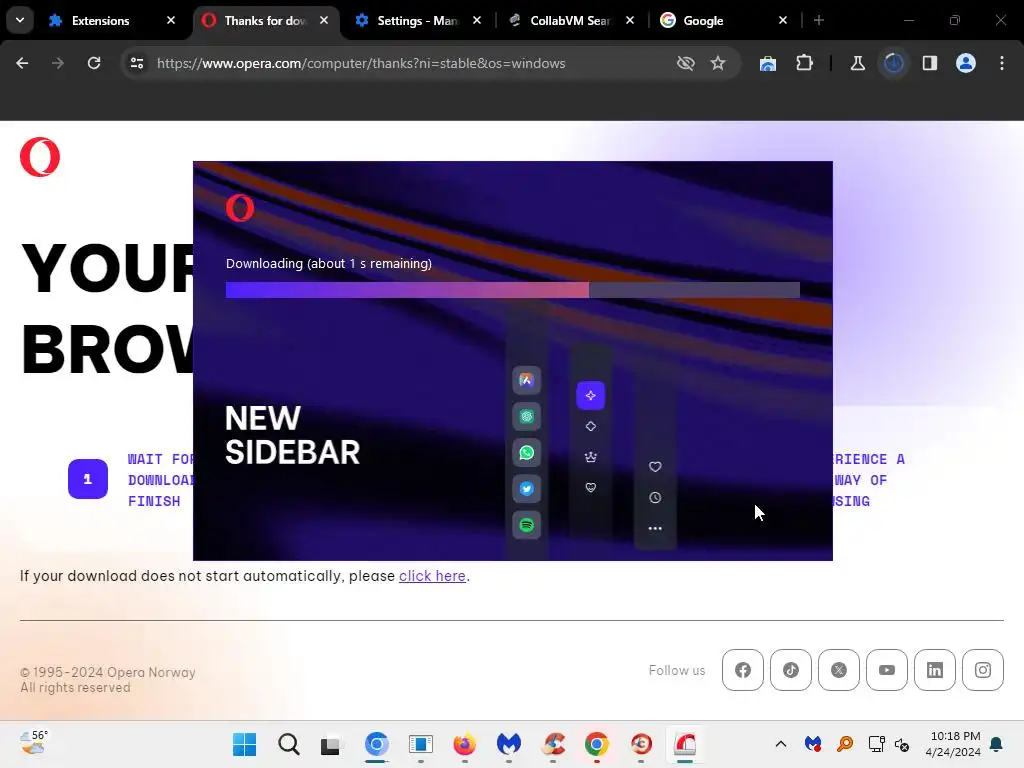1024x768 pixels.
Task: Open Windows taskbar search
Action: click(x=288, y=744)
